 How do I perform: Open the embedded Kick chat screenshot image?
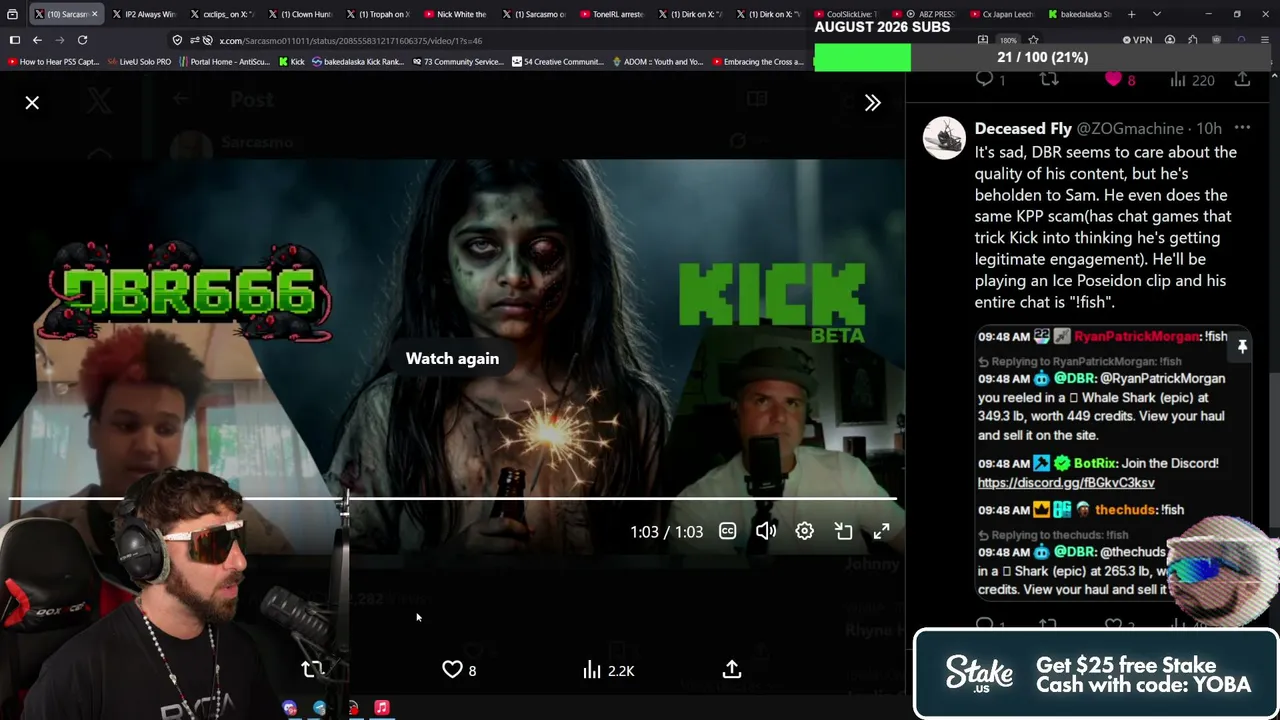[x=1113, y=462]
